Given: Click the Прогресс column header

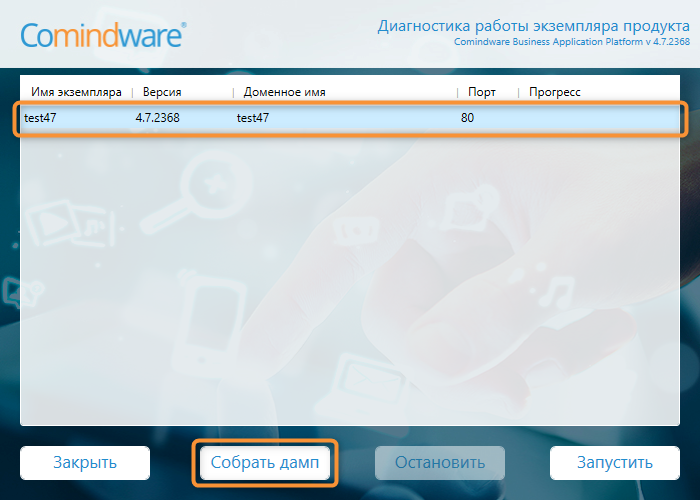Looking at the screenshot, I should point(554,92).
